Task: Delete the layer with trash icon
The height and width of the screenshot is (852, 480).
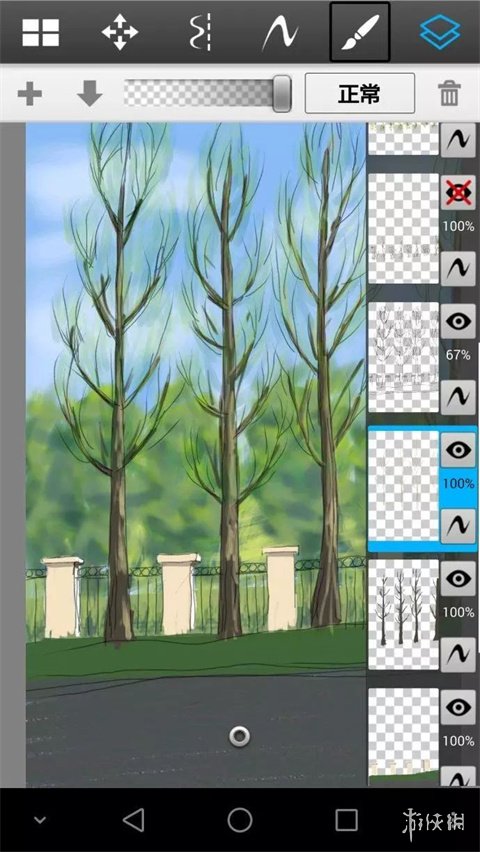Action: point(449,94)
